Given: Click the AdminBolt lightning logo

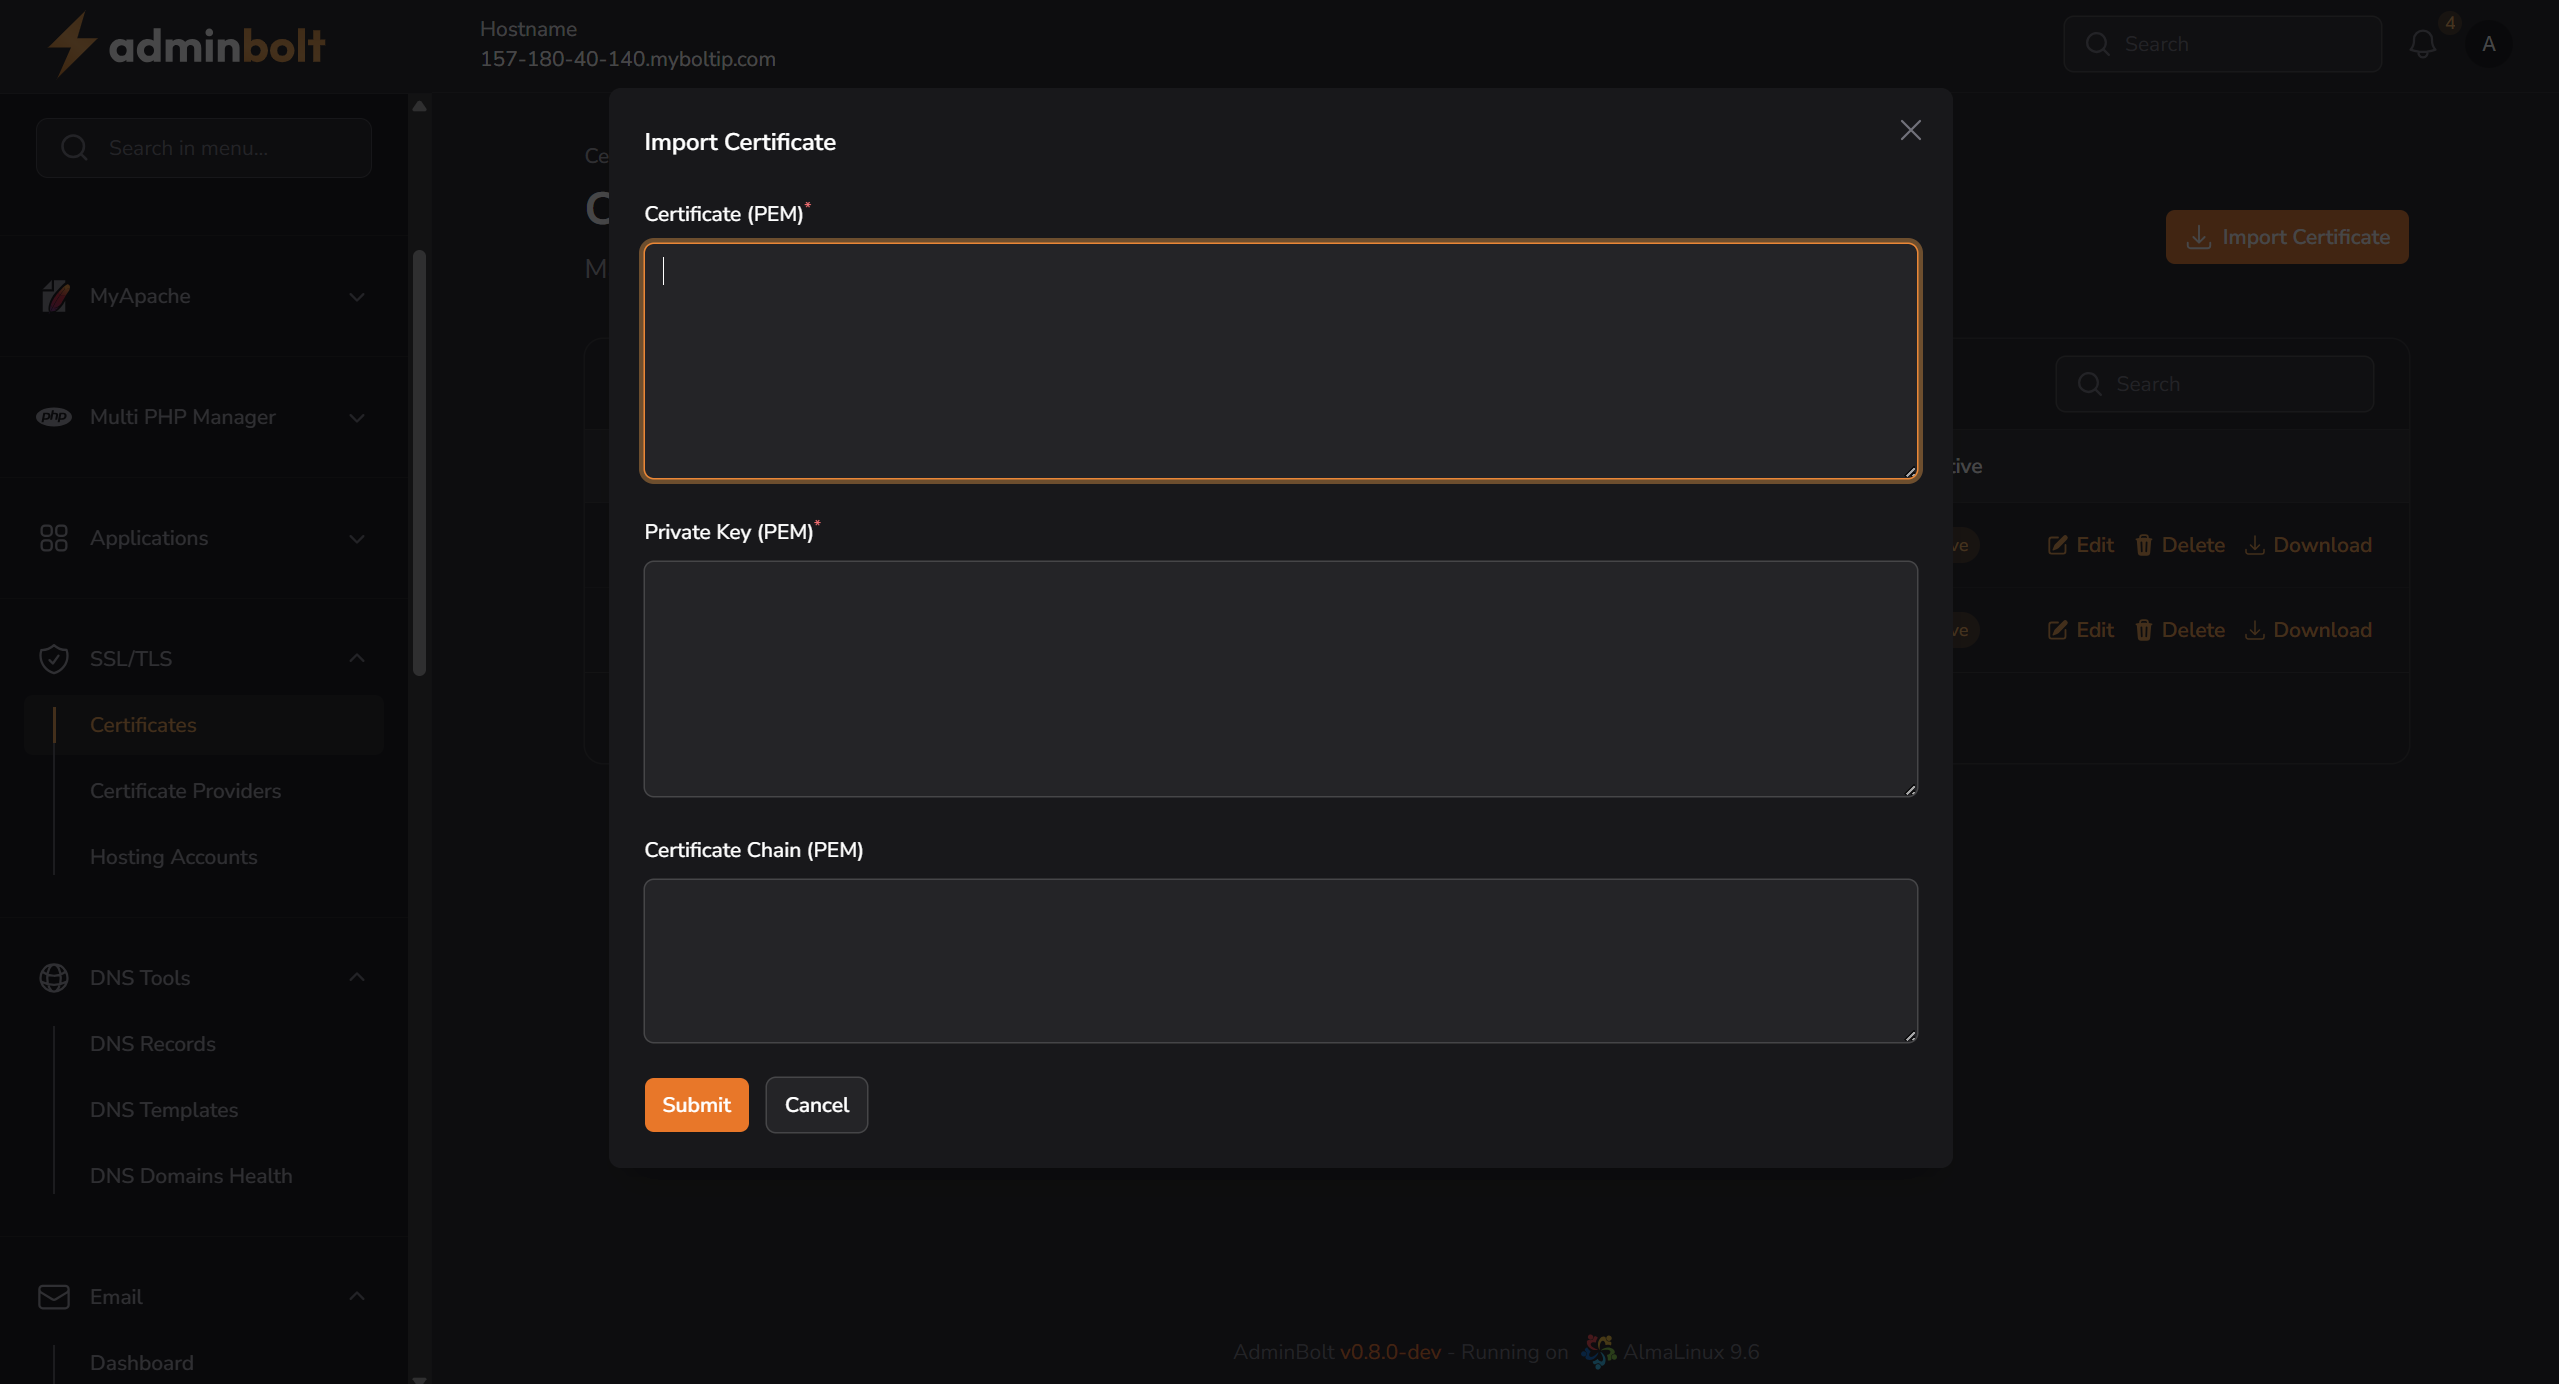Looking at the screenshot, I should coord(71,43).
